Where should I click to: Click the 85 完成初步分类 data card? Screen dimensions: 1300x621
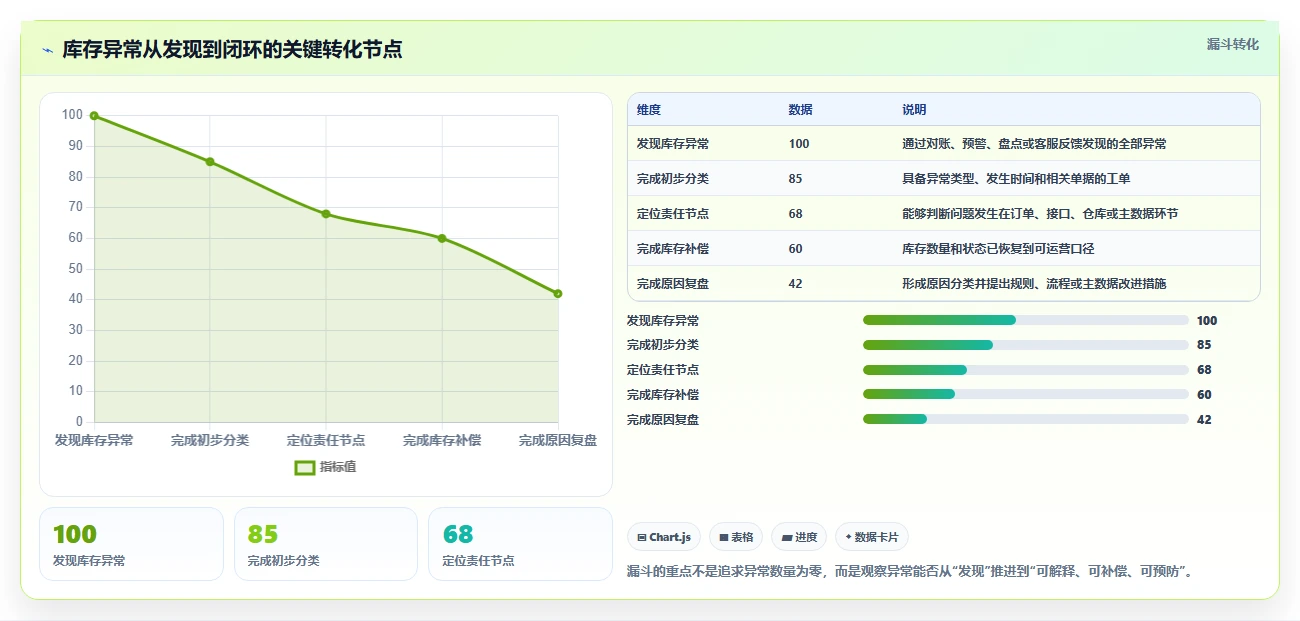point(326,544)
